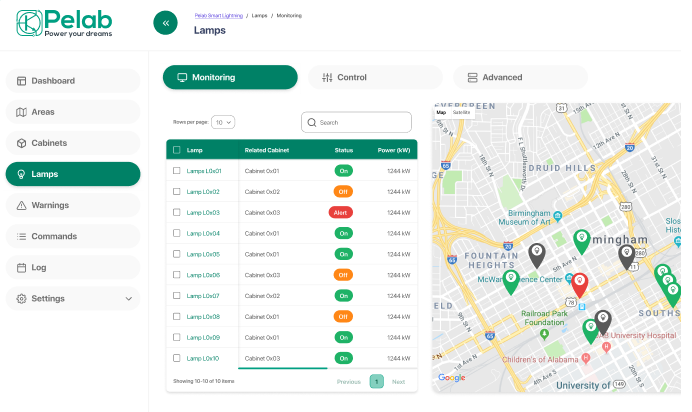
Task: Open the rows per page dropdown
Action: click(x=222, y=122)
